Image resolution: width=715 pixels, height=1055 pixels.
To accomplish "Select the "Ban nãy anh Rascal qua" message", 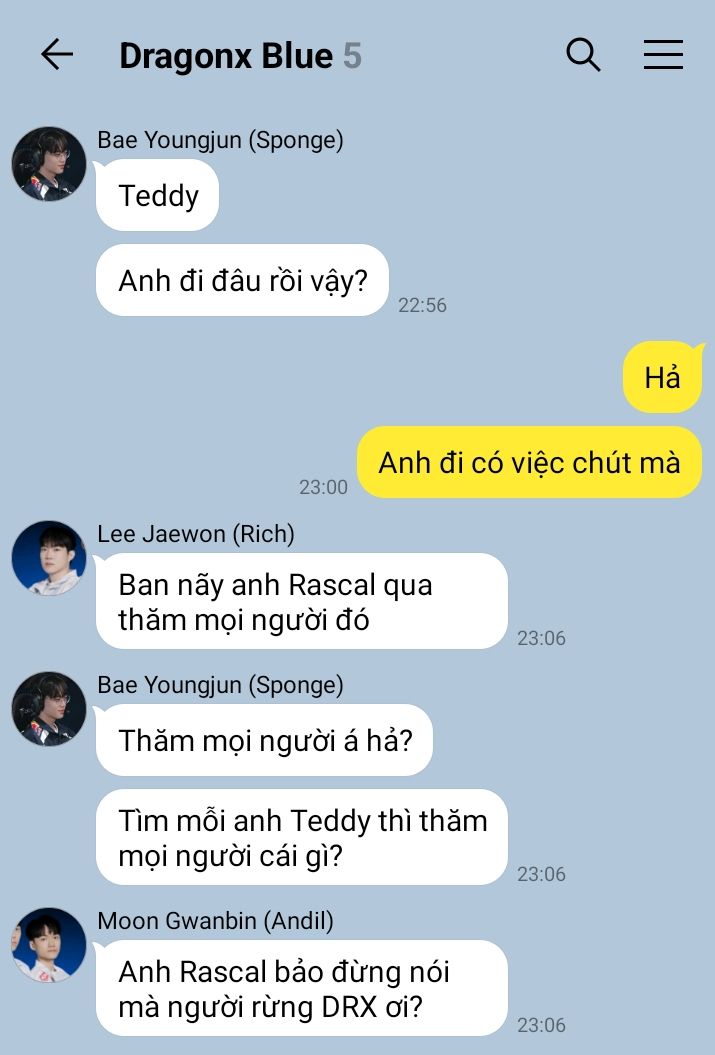I will point(301,602).
